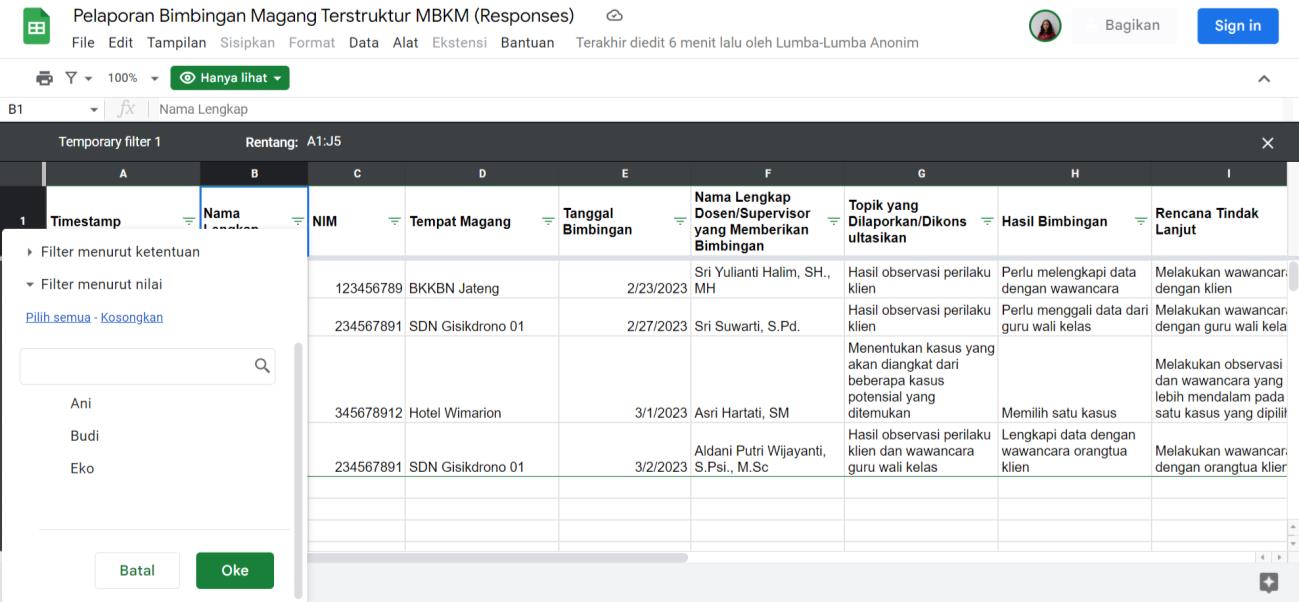Select column G header
Screen dimensions: 1299x602
[921, 174]
